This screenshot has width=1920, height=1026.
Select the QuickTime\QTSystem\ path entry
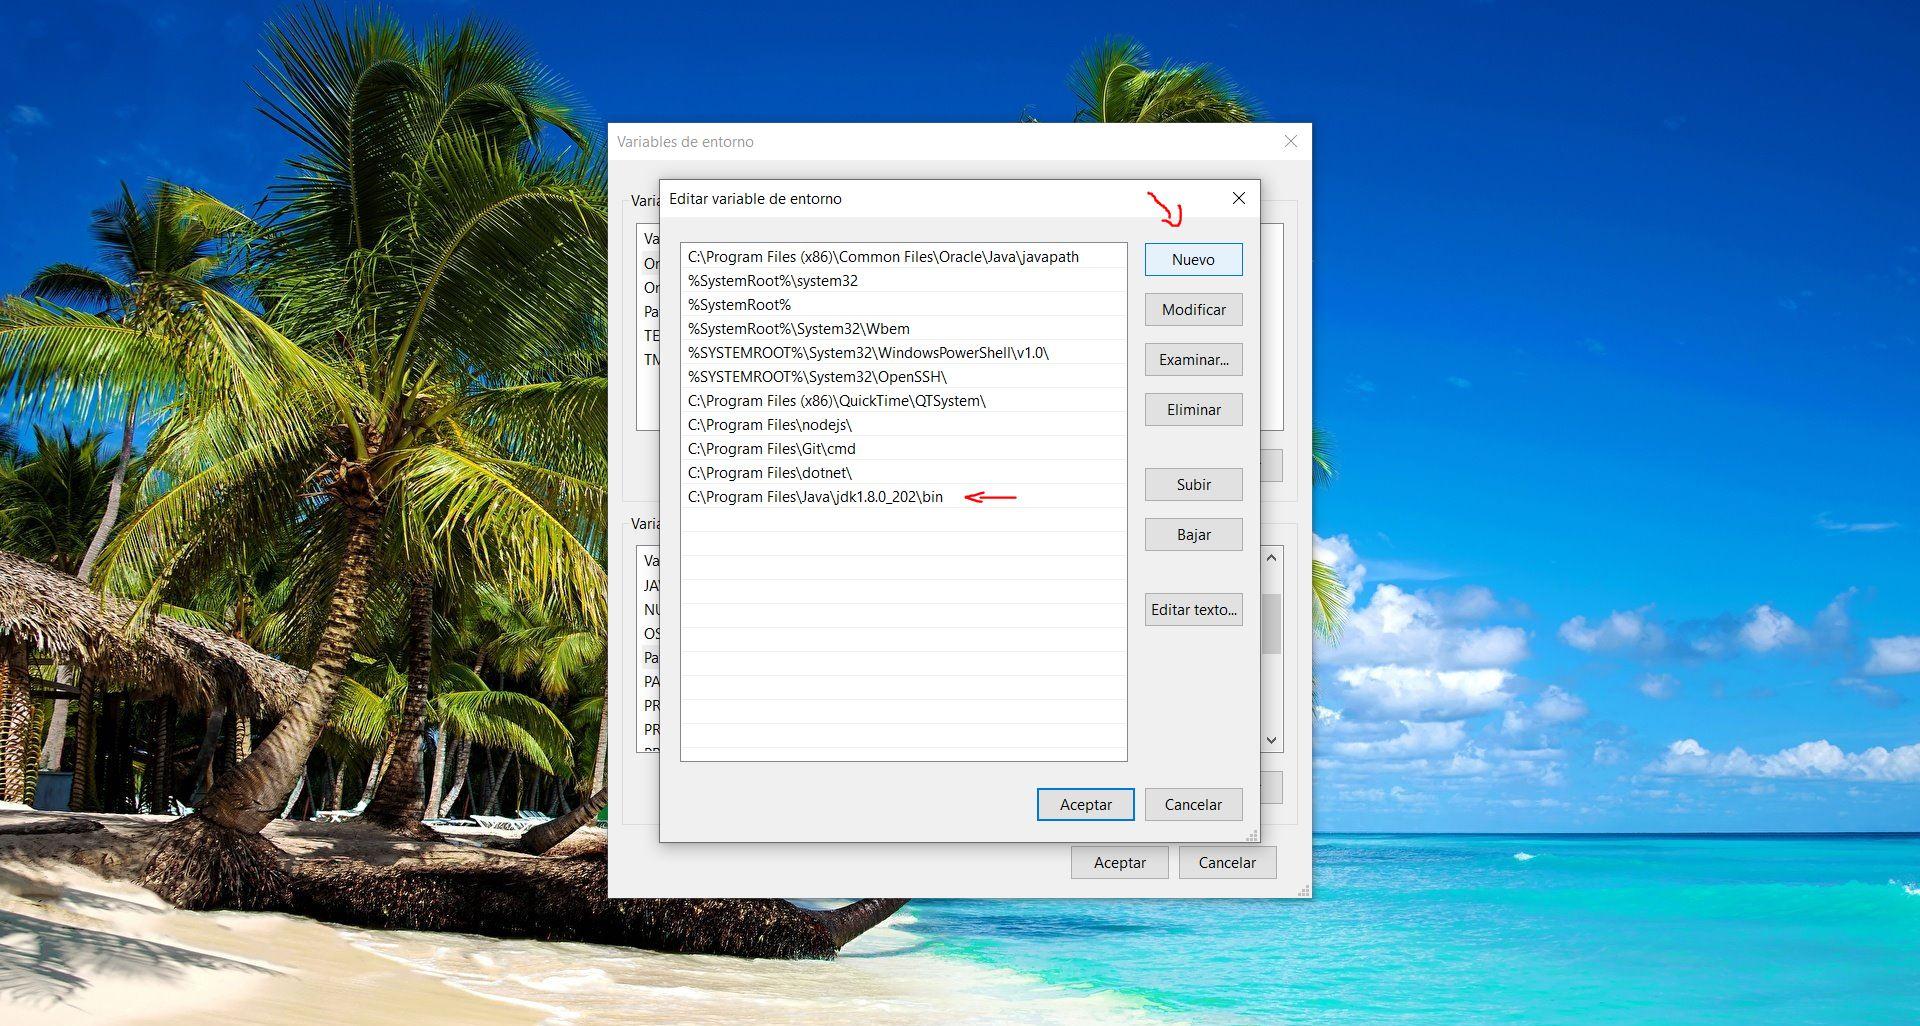point(903,400)
